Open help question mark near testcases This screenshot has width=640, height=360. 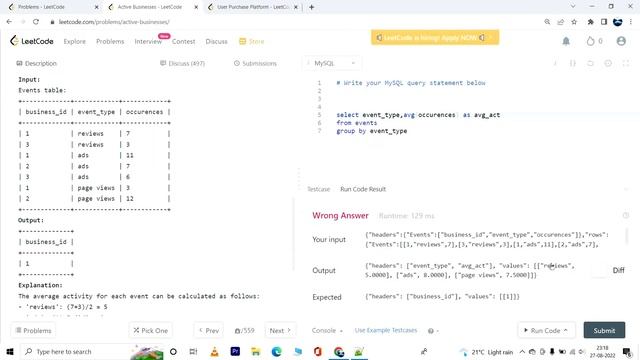tap(431, 331)
